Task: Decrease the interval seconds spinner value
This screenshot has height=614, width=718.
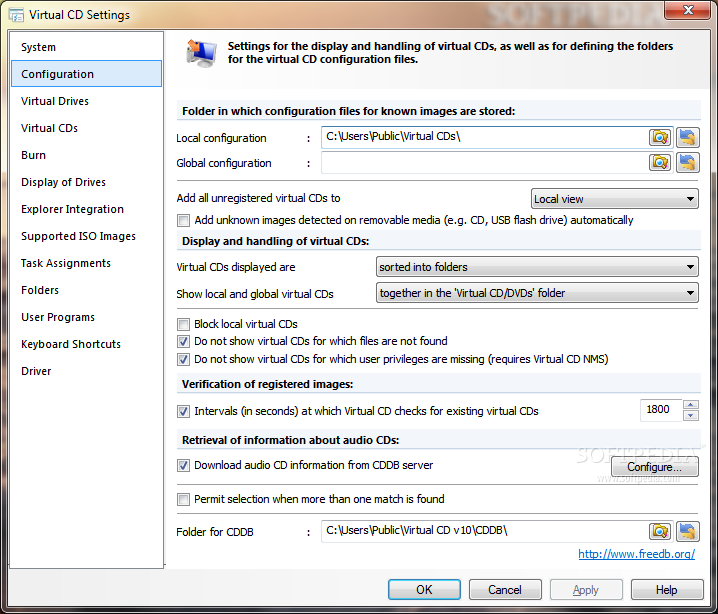Action: click(x=691, y=415)
